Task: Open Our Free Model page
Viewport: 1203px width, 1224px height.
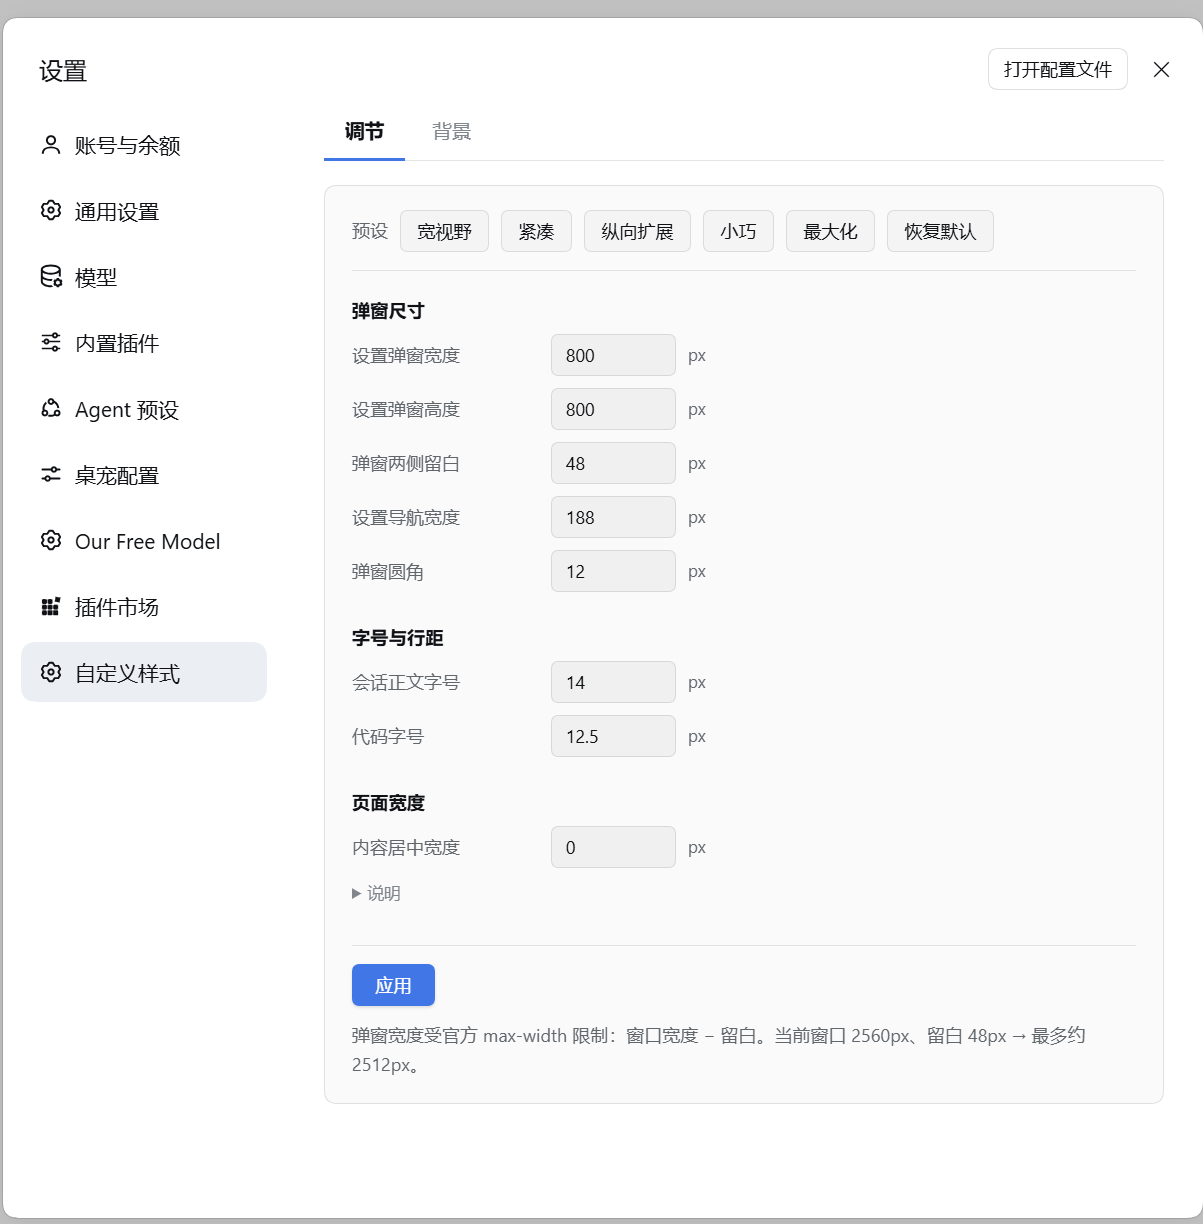Action: (x=144, y=541)
